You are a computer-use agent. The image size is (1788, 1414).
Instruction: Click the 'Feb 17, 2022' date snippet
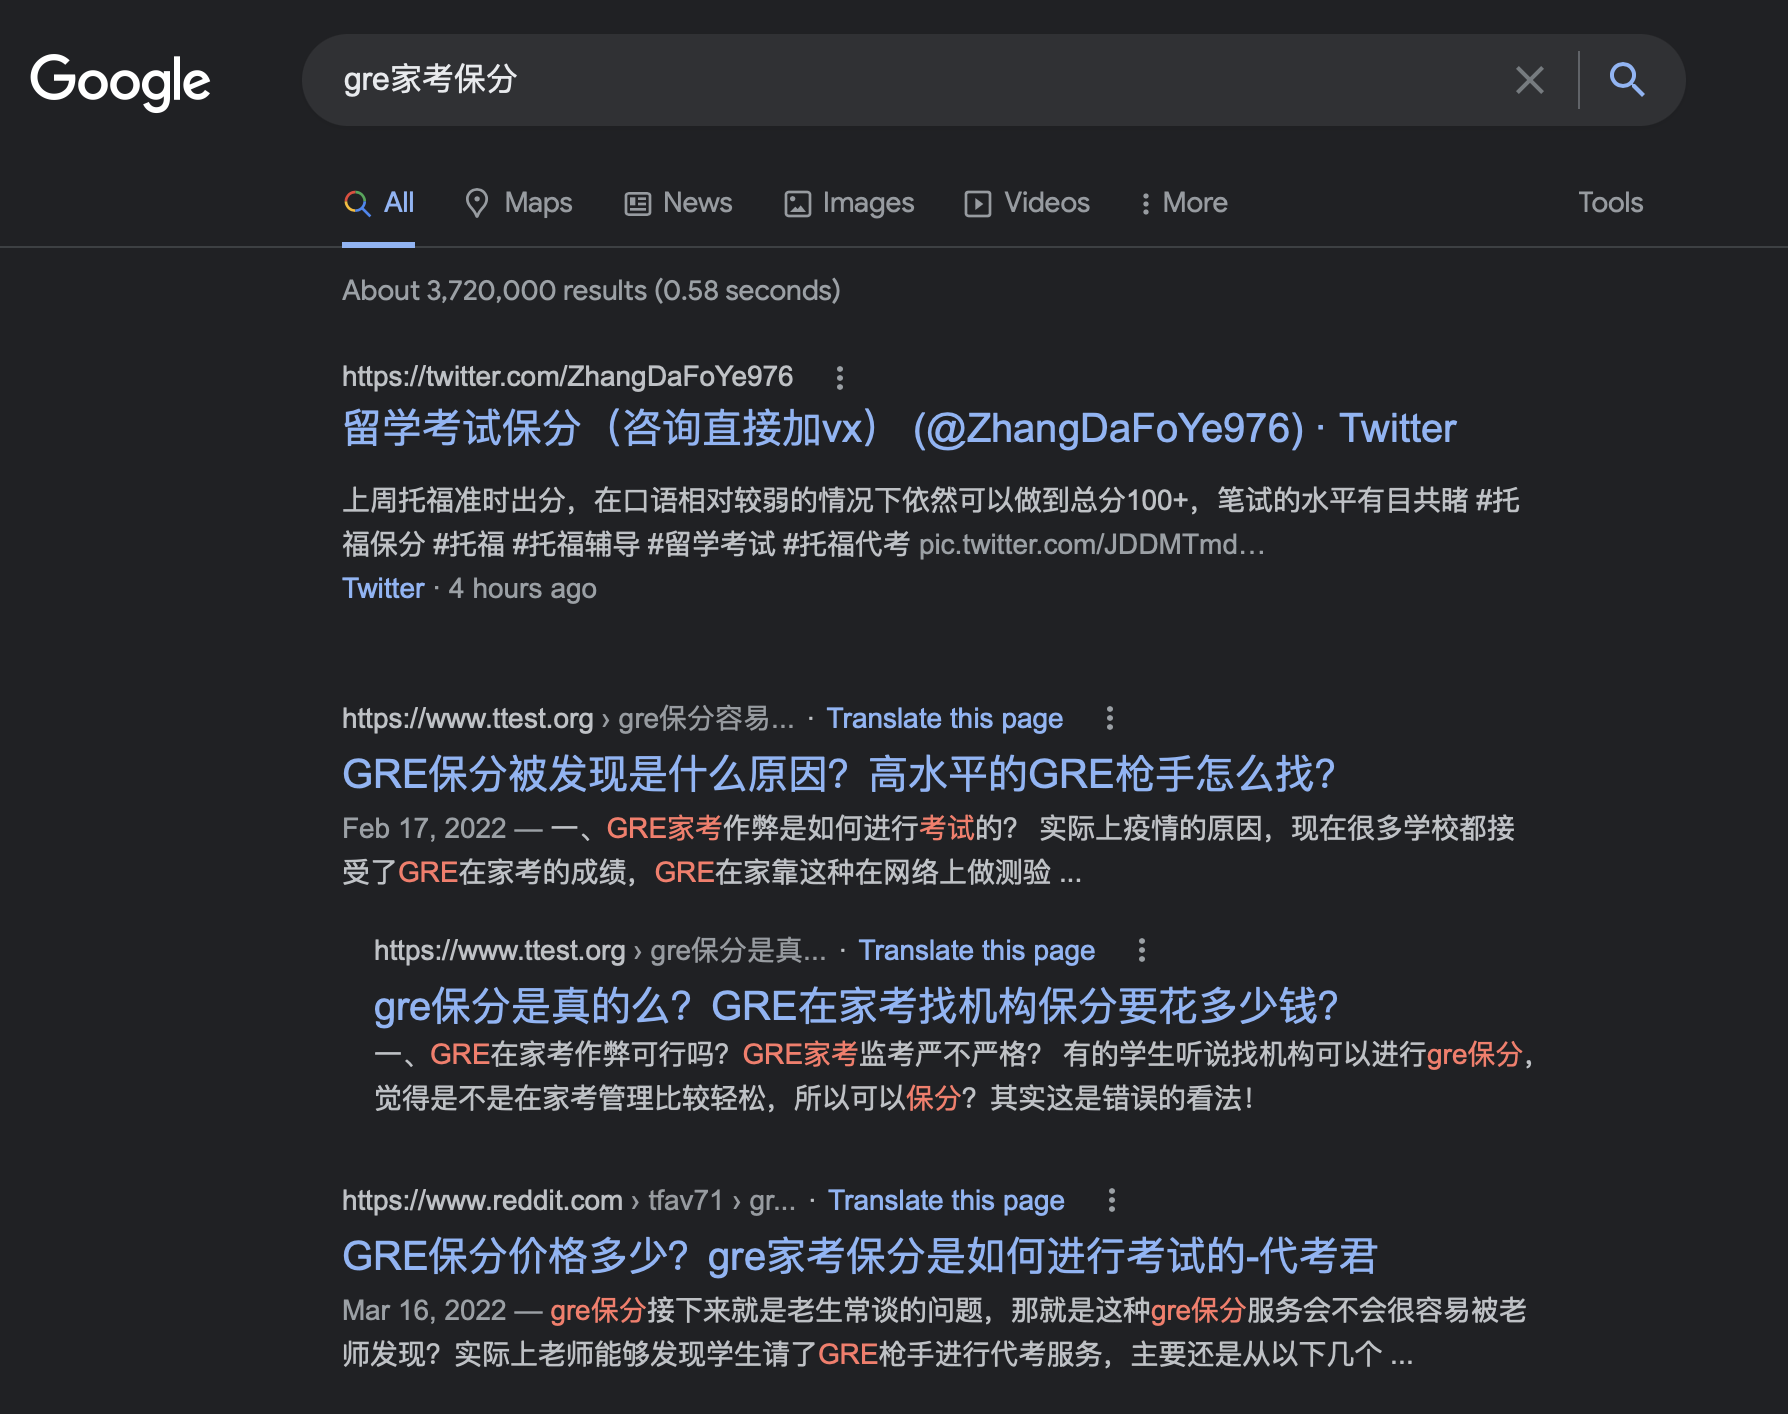(x=424, y=828)
